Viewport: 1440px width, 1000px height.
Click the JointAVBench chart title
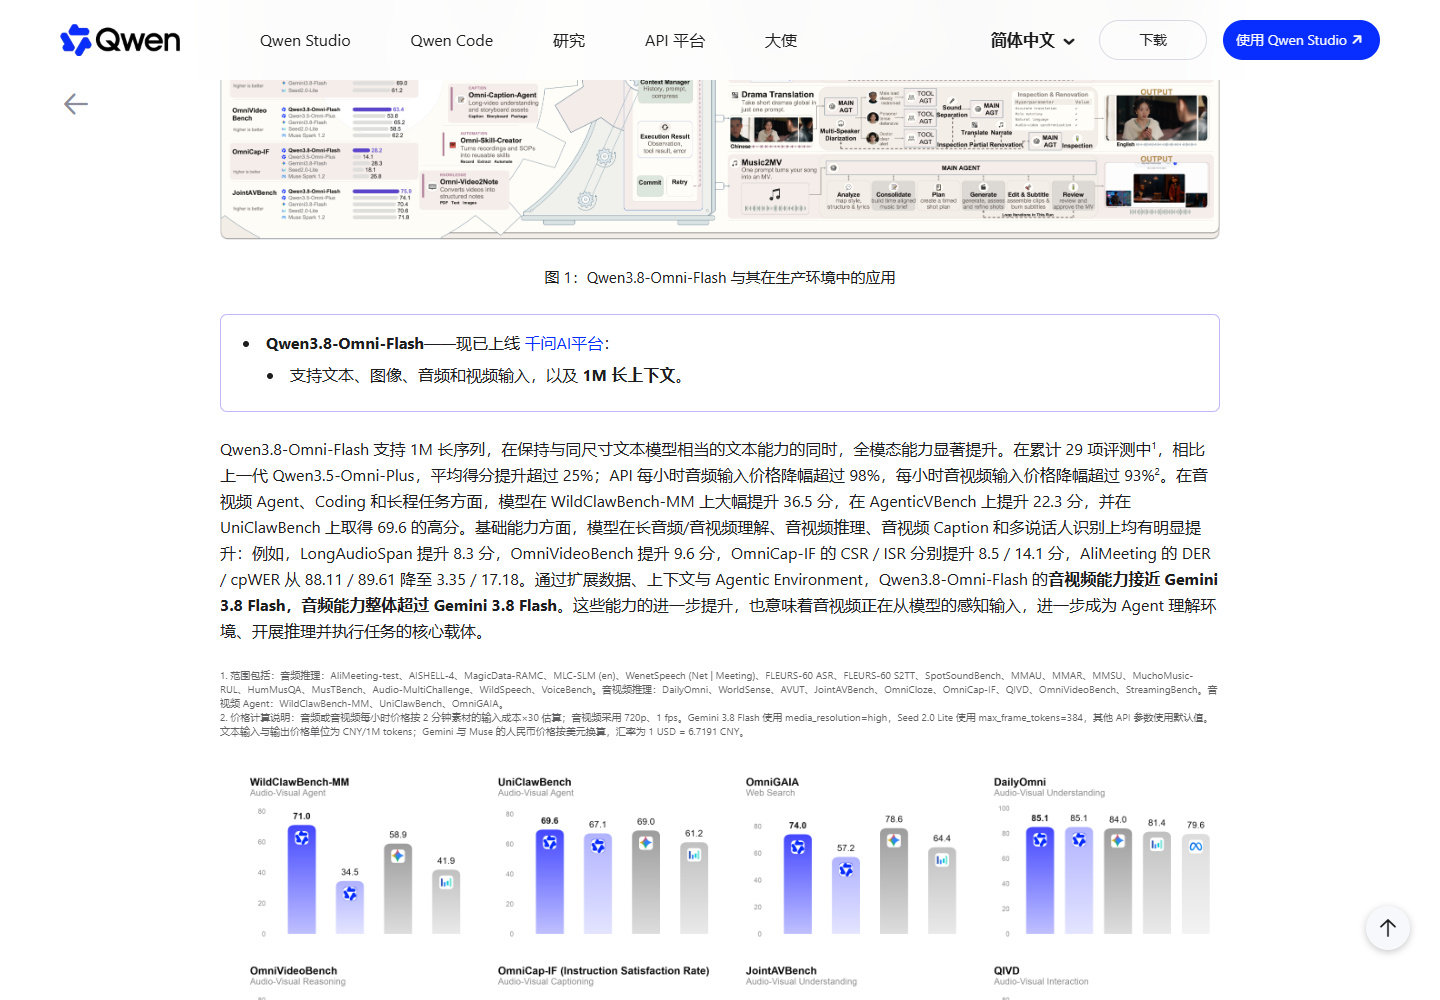tap(781, 970)
